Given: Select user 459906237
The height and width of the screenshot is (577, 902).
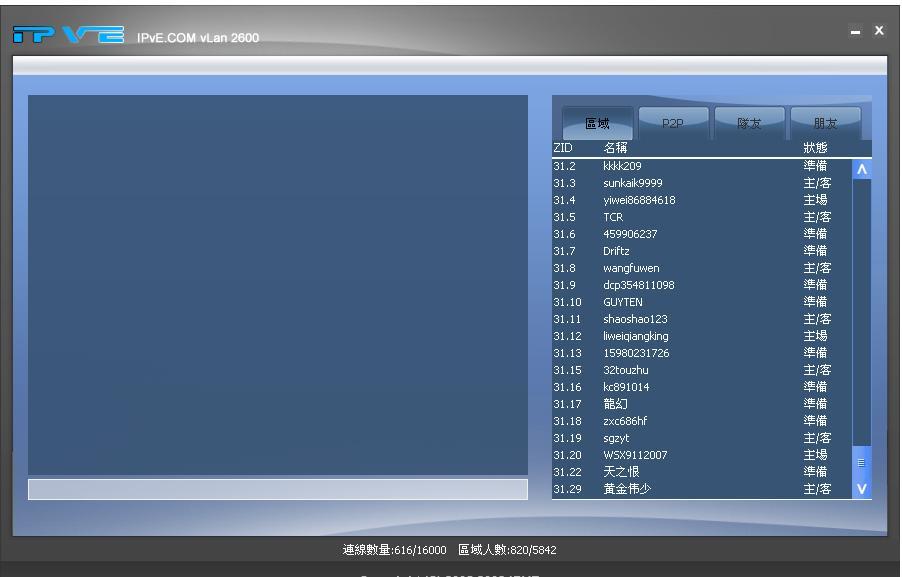Looking at the screenshot, I should click(702, 234).
